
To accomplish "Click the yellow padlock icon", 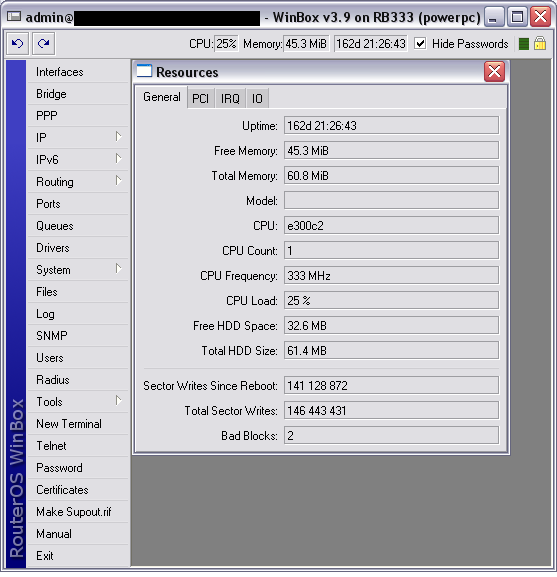I will pyautogui.click(x=540, y=43).
